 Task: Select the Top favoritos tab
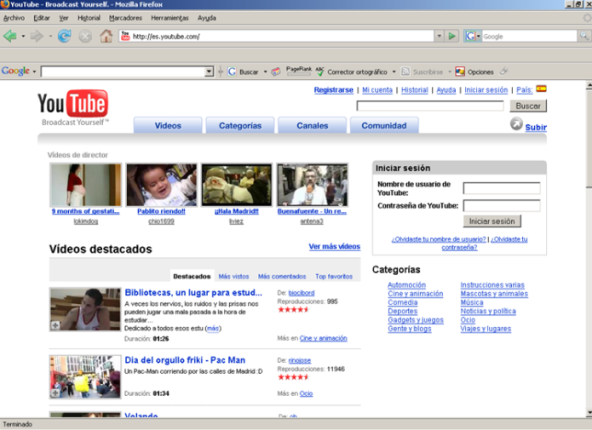(334, 276)
